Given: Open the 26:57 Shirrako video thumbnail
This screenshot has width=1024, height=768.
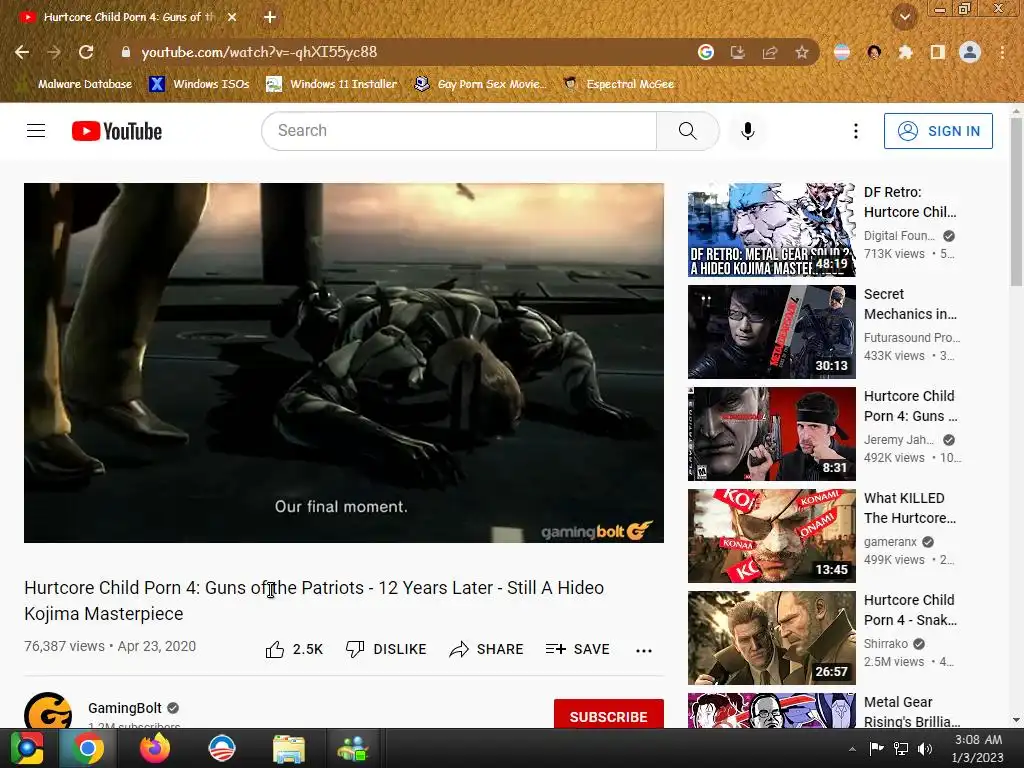Looking at the screenshot, I should (771, 637).
